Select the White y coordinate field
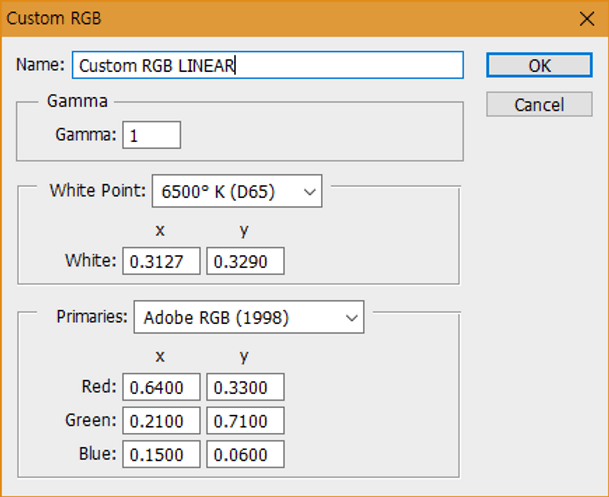The width and height of the screenshot is (609, 497). [x=245, y=262]
